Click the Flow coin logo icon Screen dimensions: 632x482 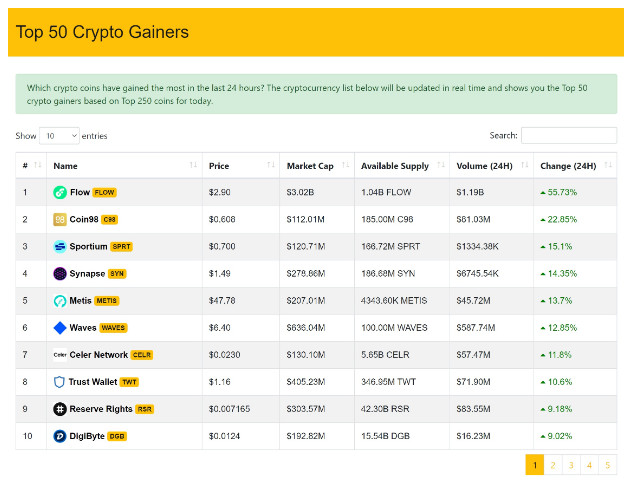tap(60, 192)
